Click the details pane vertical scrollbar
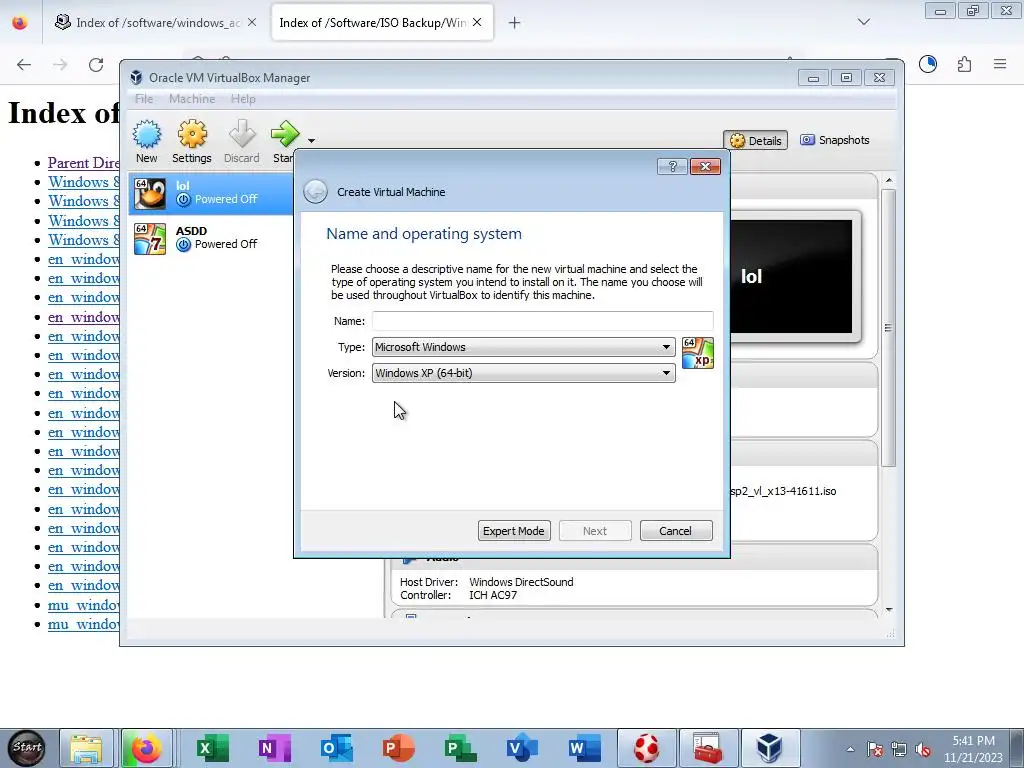The image size is (1024, 768). 888,327
